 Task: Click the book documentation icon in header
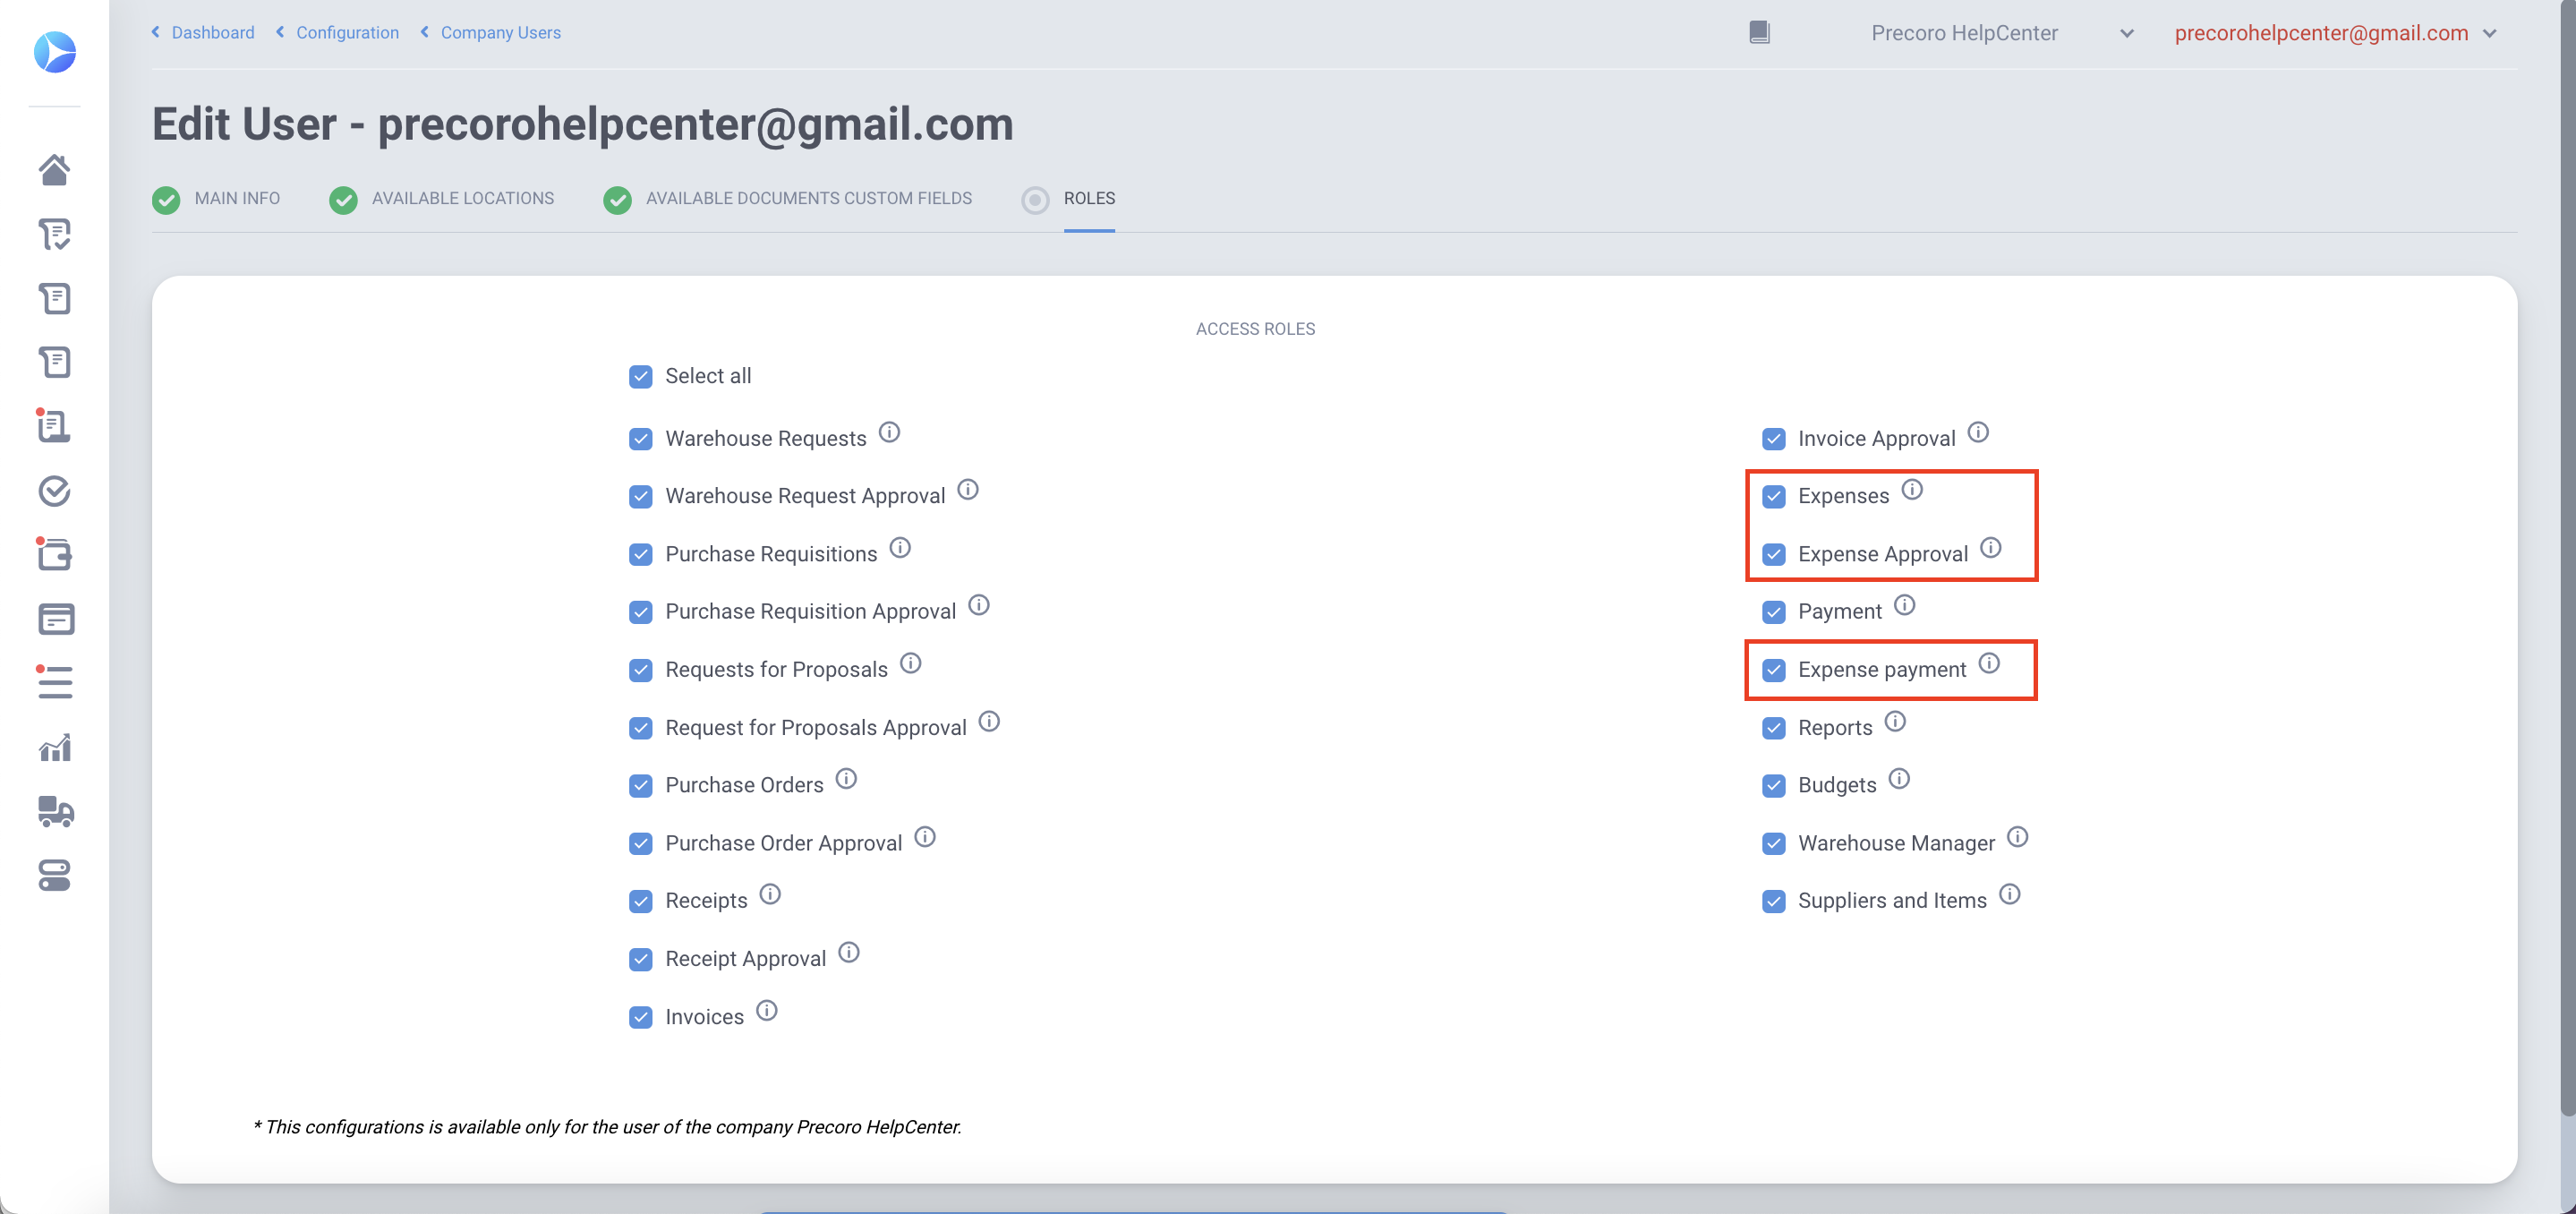coord(1759,32)
